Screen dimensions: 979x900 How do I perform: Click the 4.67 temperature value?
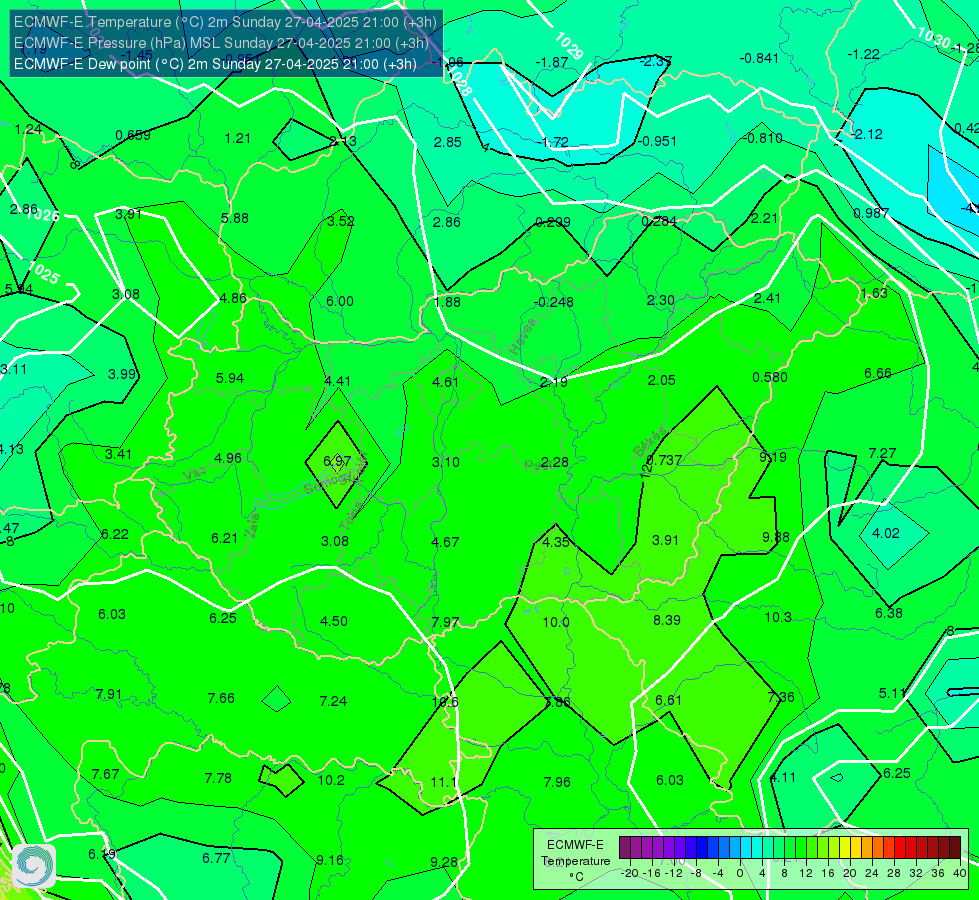coord(445,542)
